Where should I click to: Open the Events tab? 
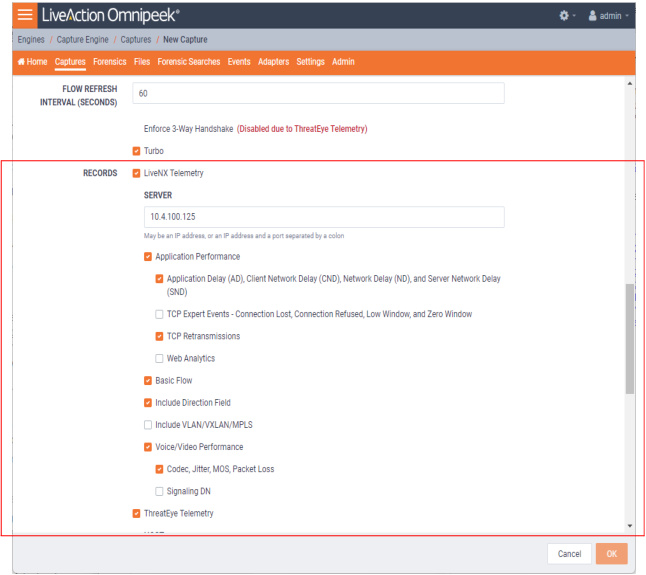(x=239, y=62)
